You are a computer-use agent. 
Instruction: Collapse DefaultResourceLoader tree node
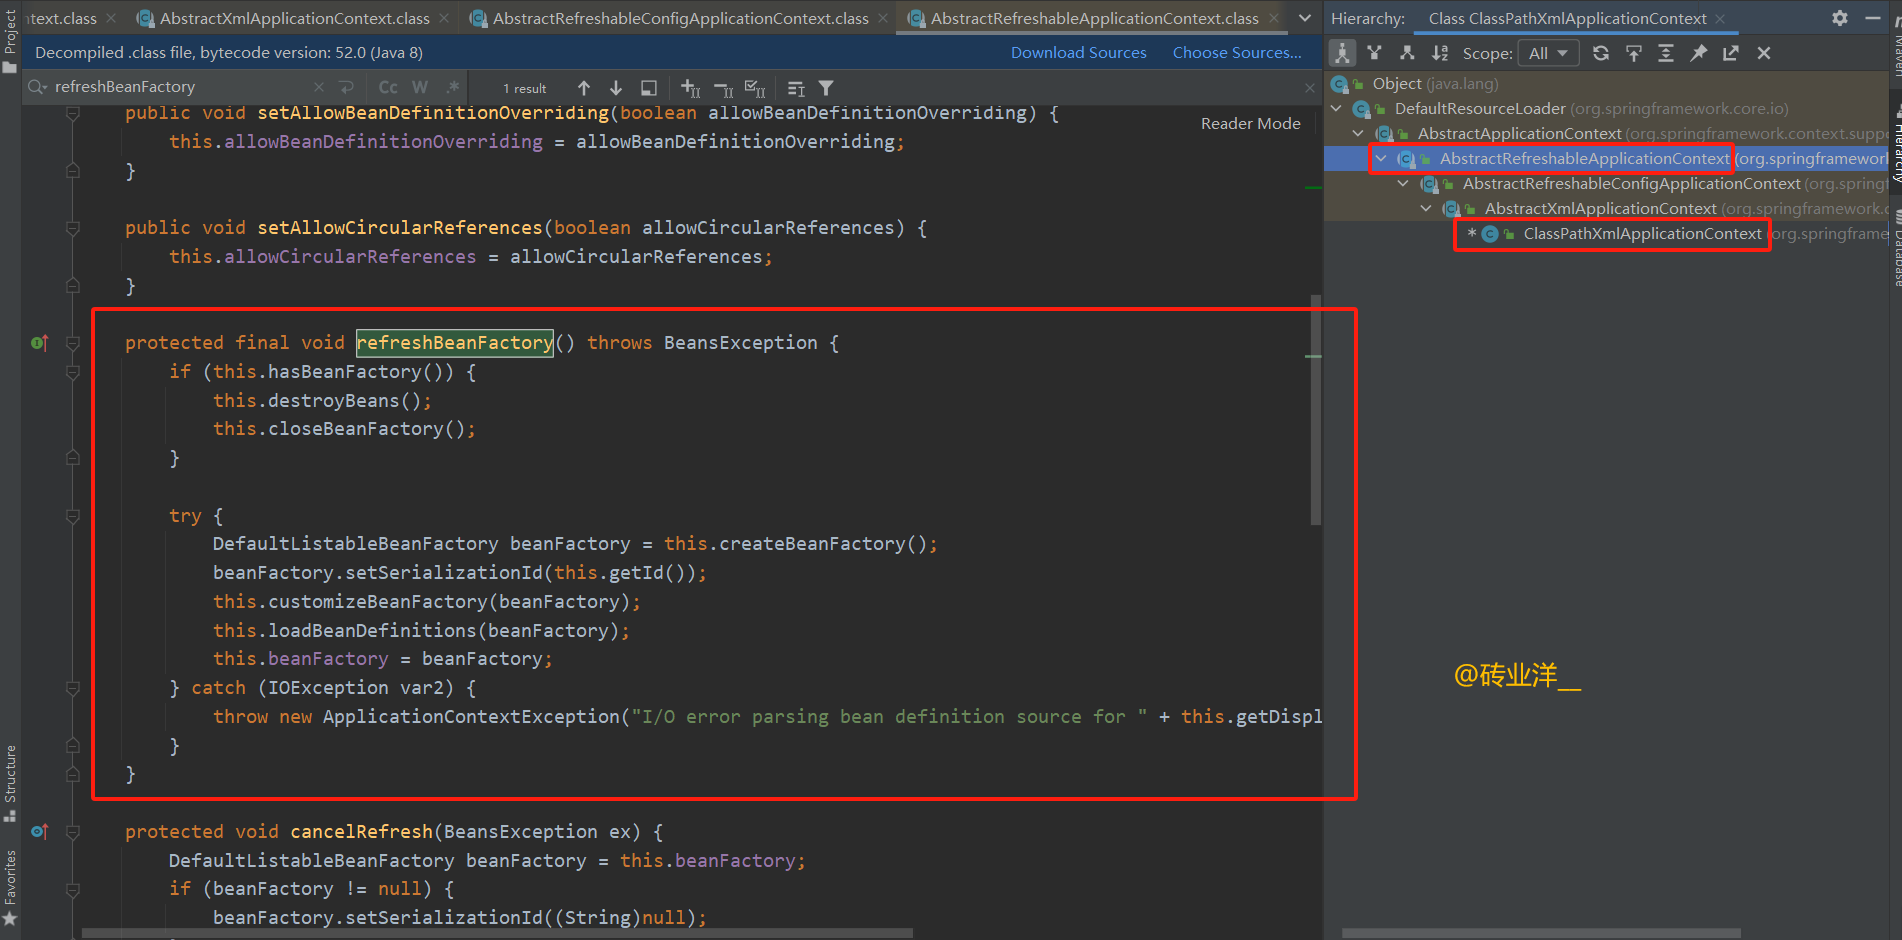[x=1336, y=108]
